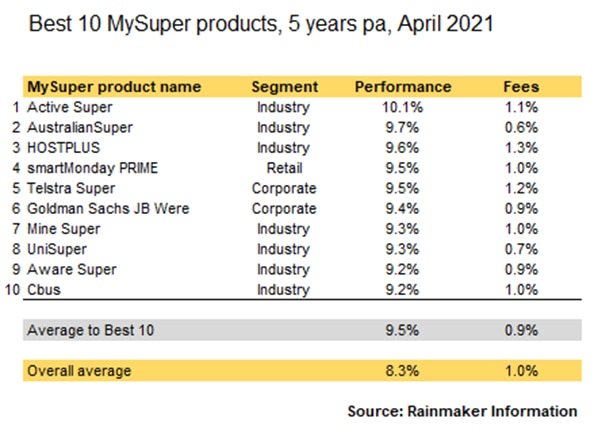Click the smartMonday PRIME entry
The width and height of the screenshot is (598, 430).
click(92, 168)
